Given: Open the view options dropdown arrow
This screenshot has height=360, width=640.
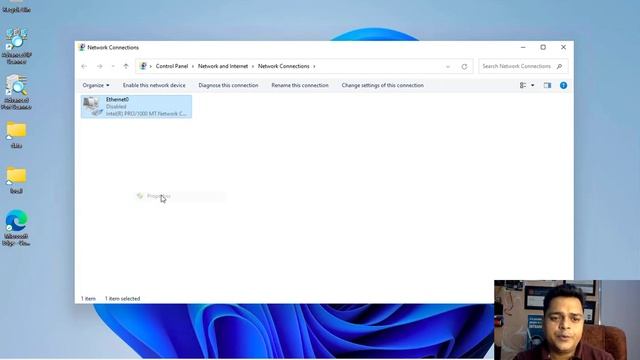Looking at the screenshot, I should coord(533,85).
